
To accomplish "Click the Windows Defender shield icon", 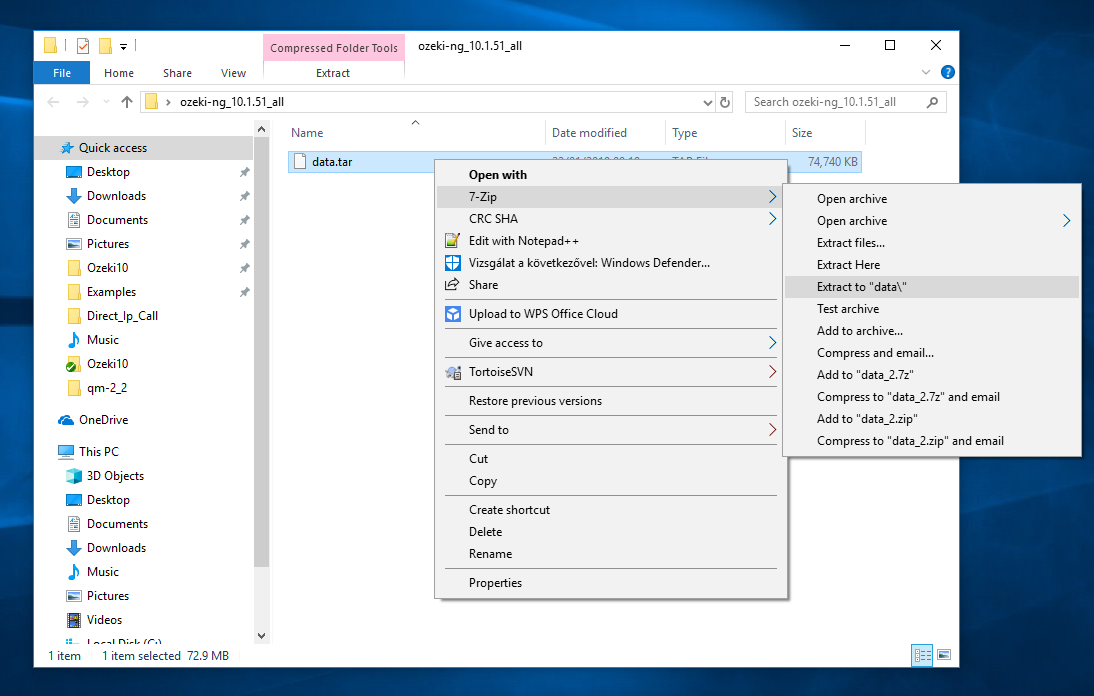I will tap(452, 263).
